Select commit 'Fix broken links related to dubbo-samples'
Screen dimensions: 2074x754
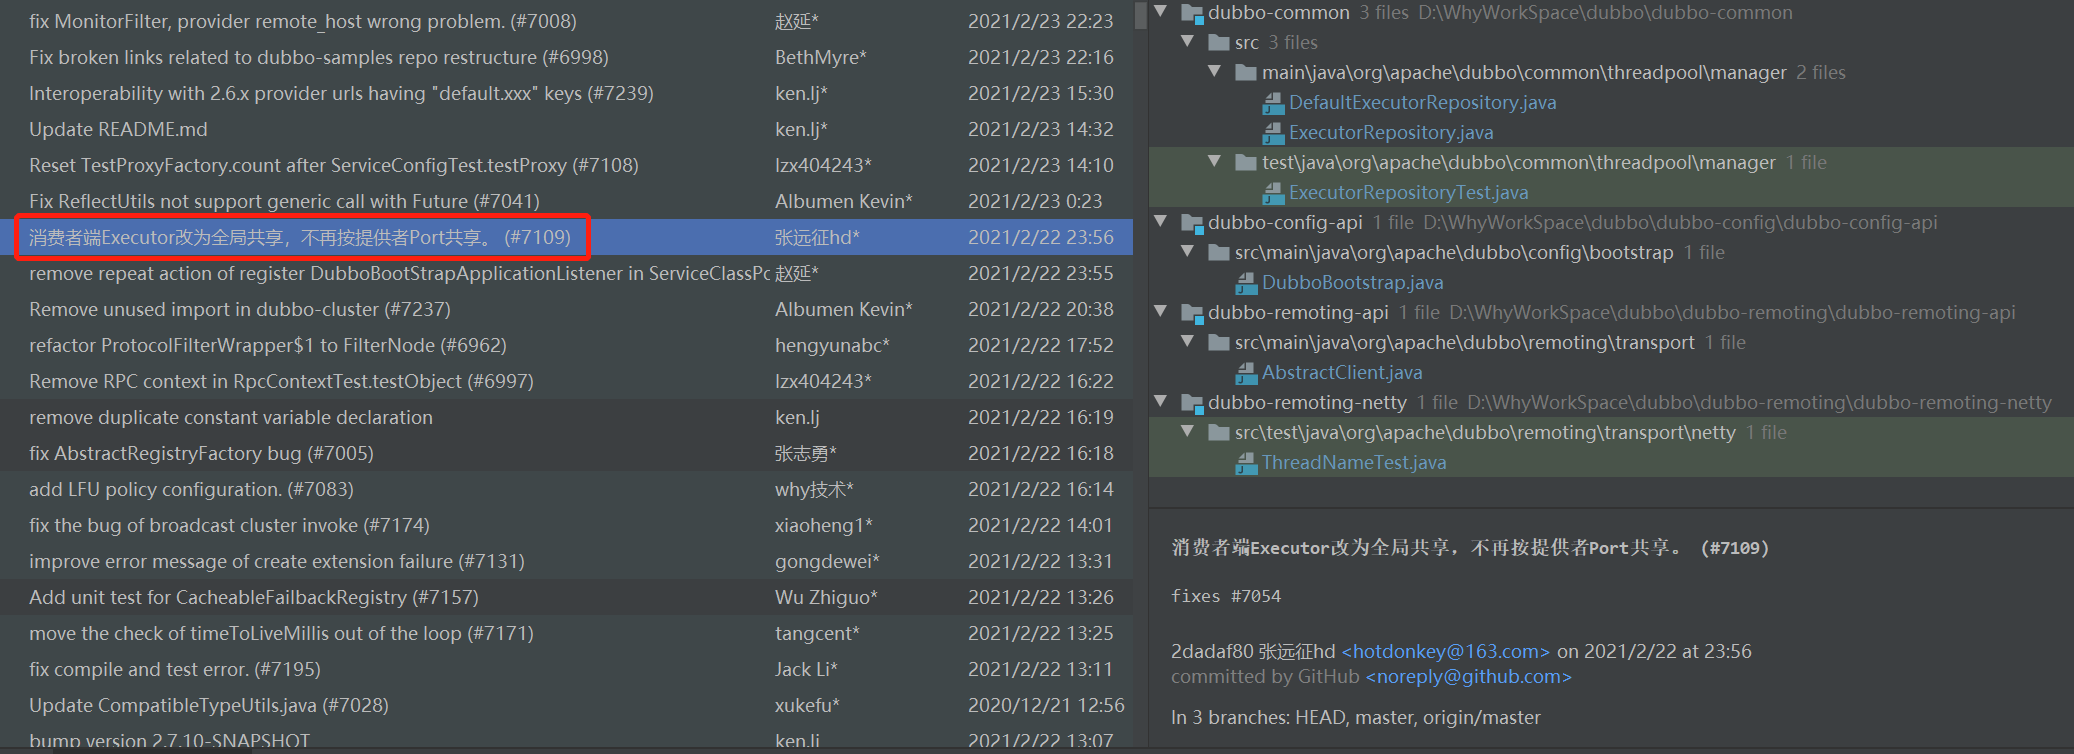566,57
